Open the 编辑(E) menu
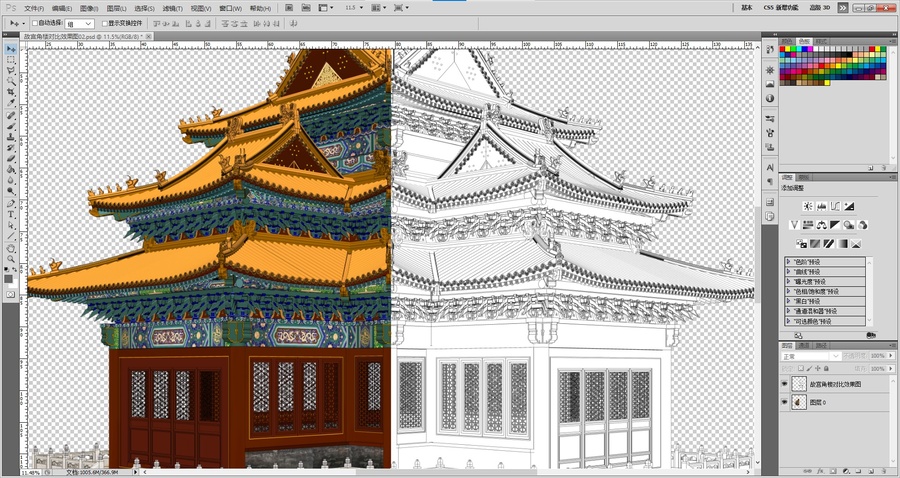This screenshot has height=478, width=900. pos(62,8)
